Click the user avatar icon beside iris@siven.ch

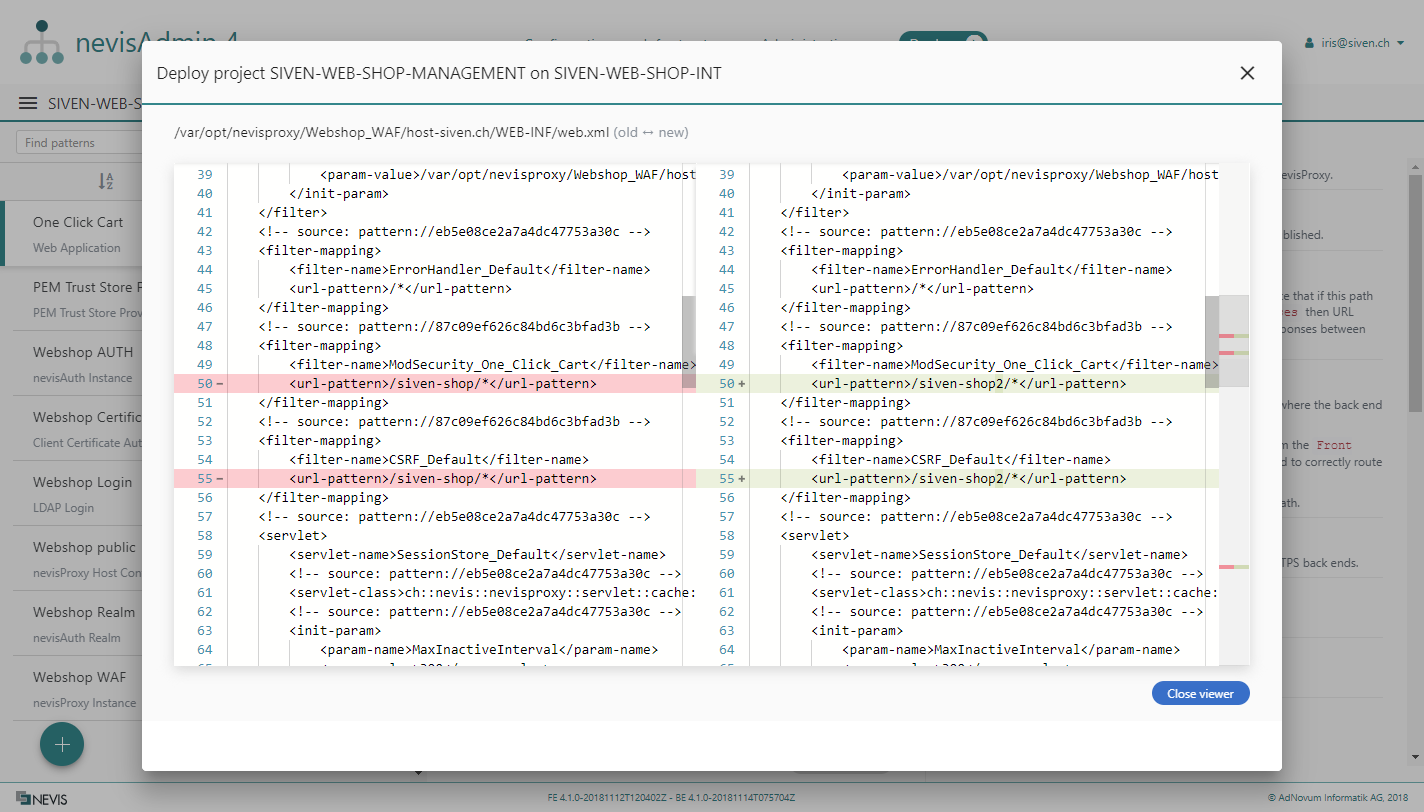pyautogui.click(x=1310, y=43)
